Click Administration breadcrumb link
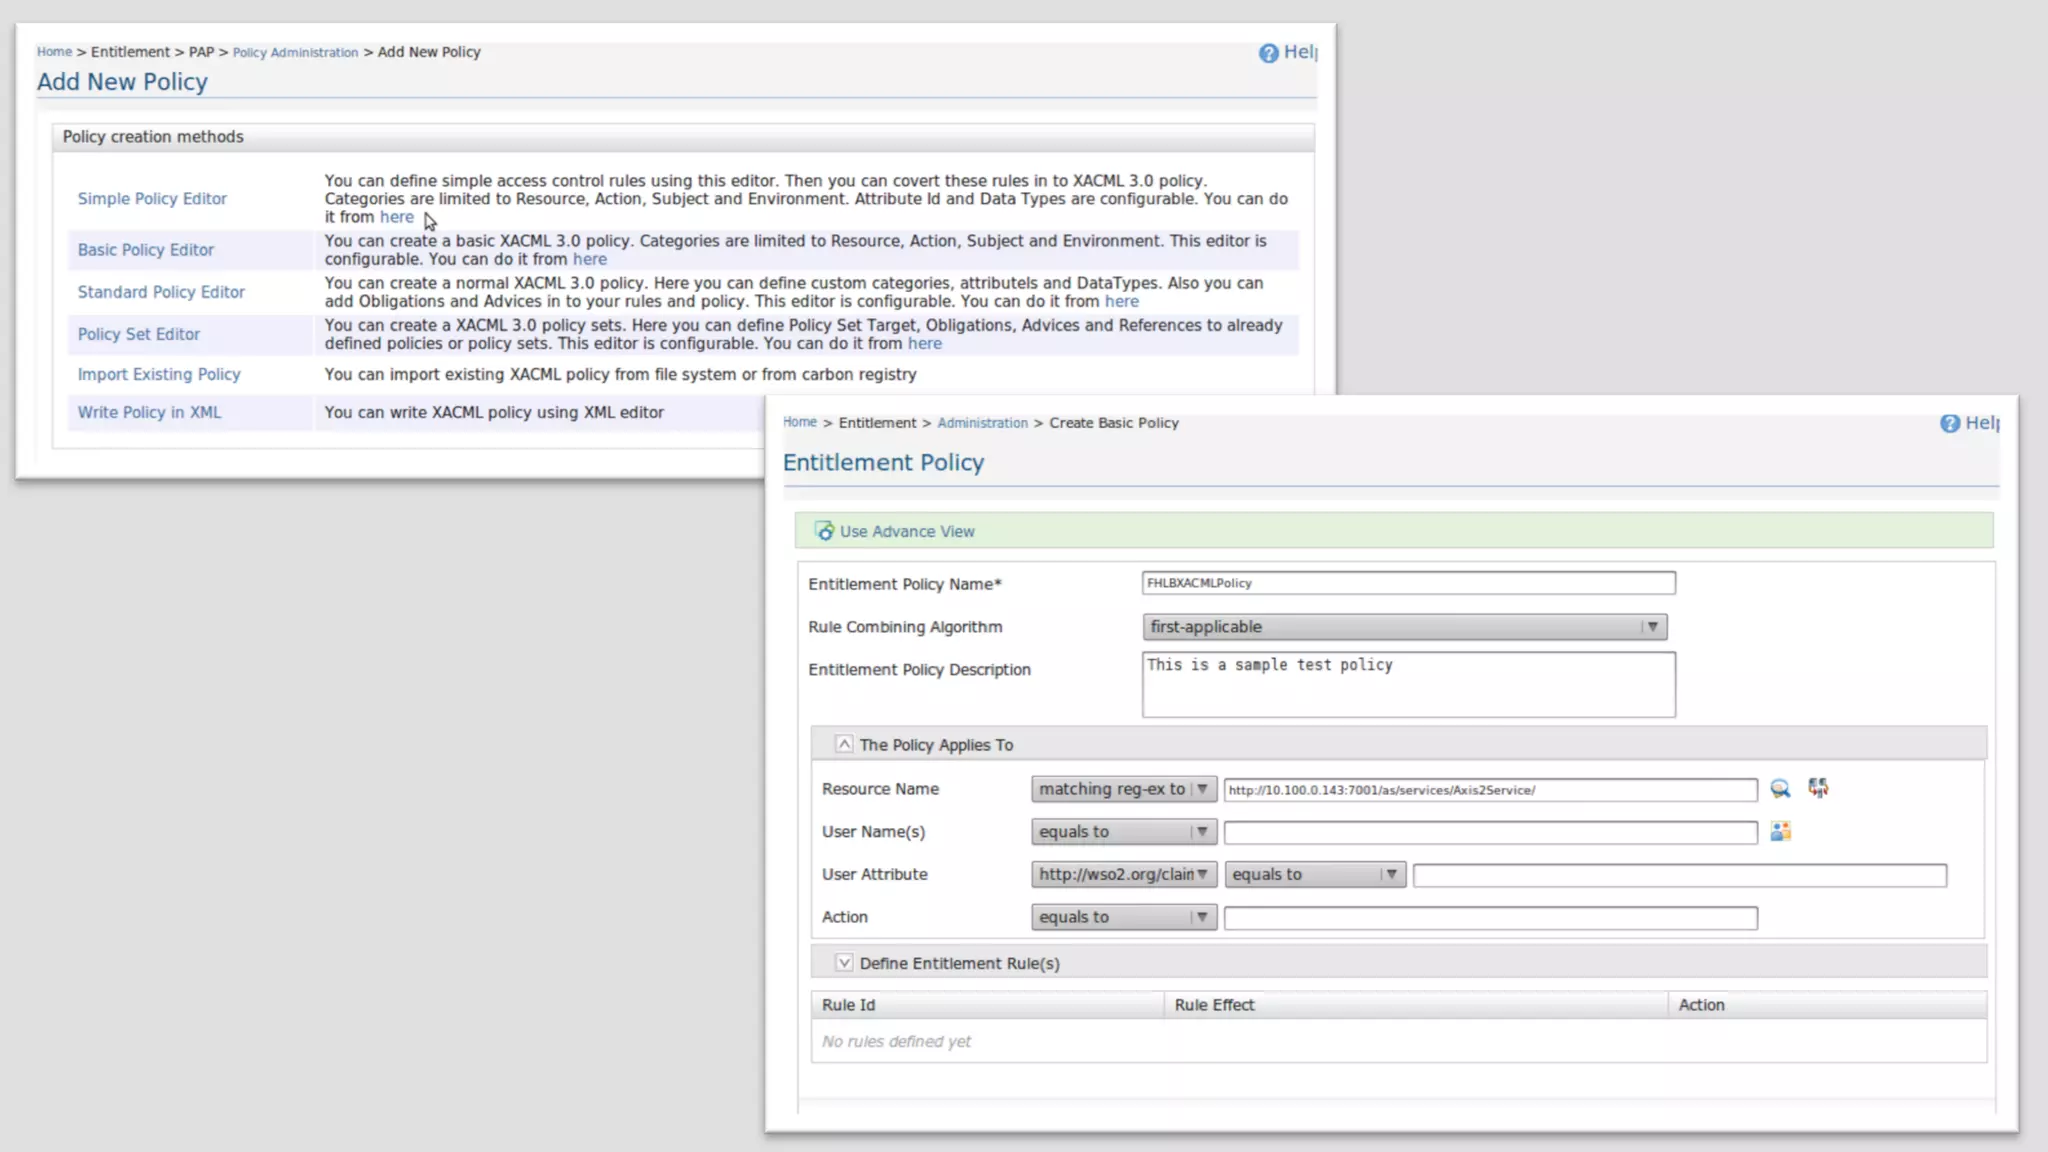The height and width of the screenshot is (1152, 2048). coord(982,423)
